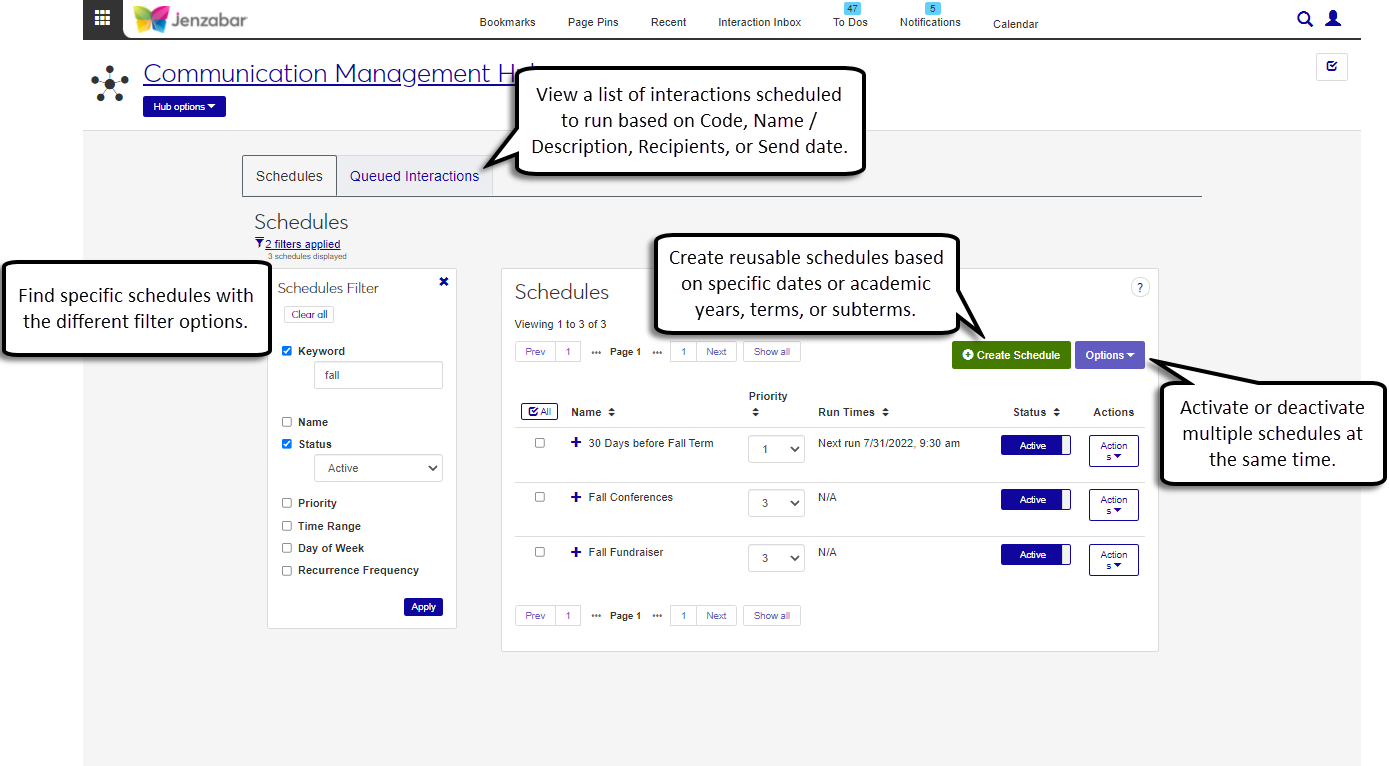Screen dimensions: 1389x766
Task: Open the app grid menu icon
Action: (x=102, y=18)
